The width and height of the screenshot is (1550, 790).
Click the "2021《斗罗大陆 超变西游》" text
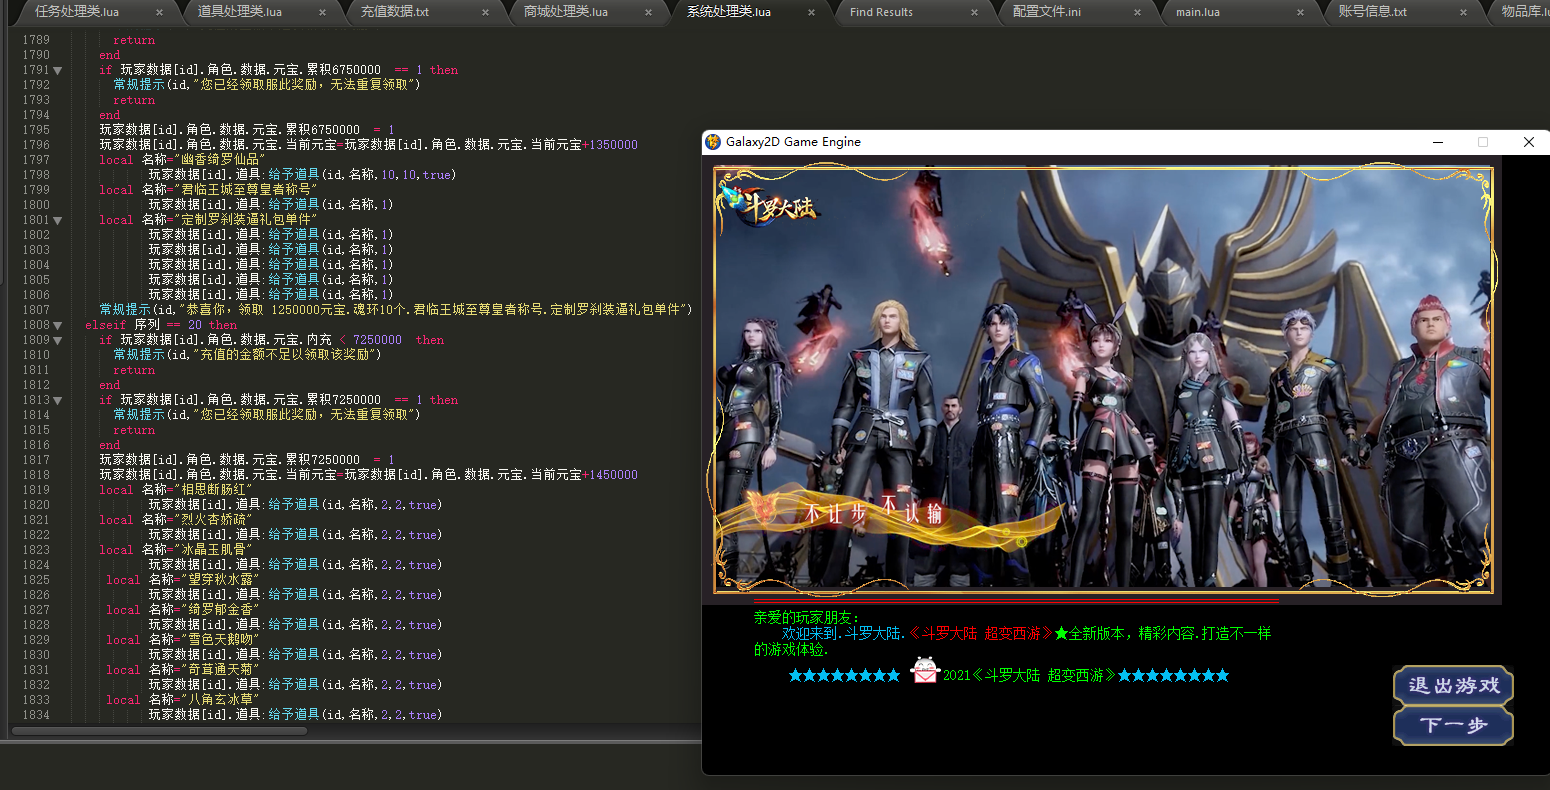[x=1029, y=676]
